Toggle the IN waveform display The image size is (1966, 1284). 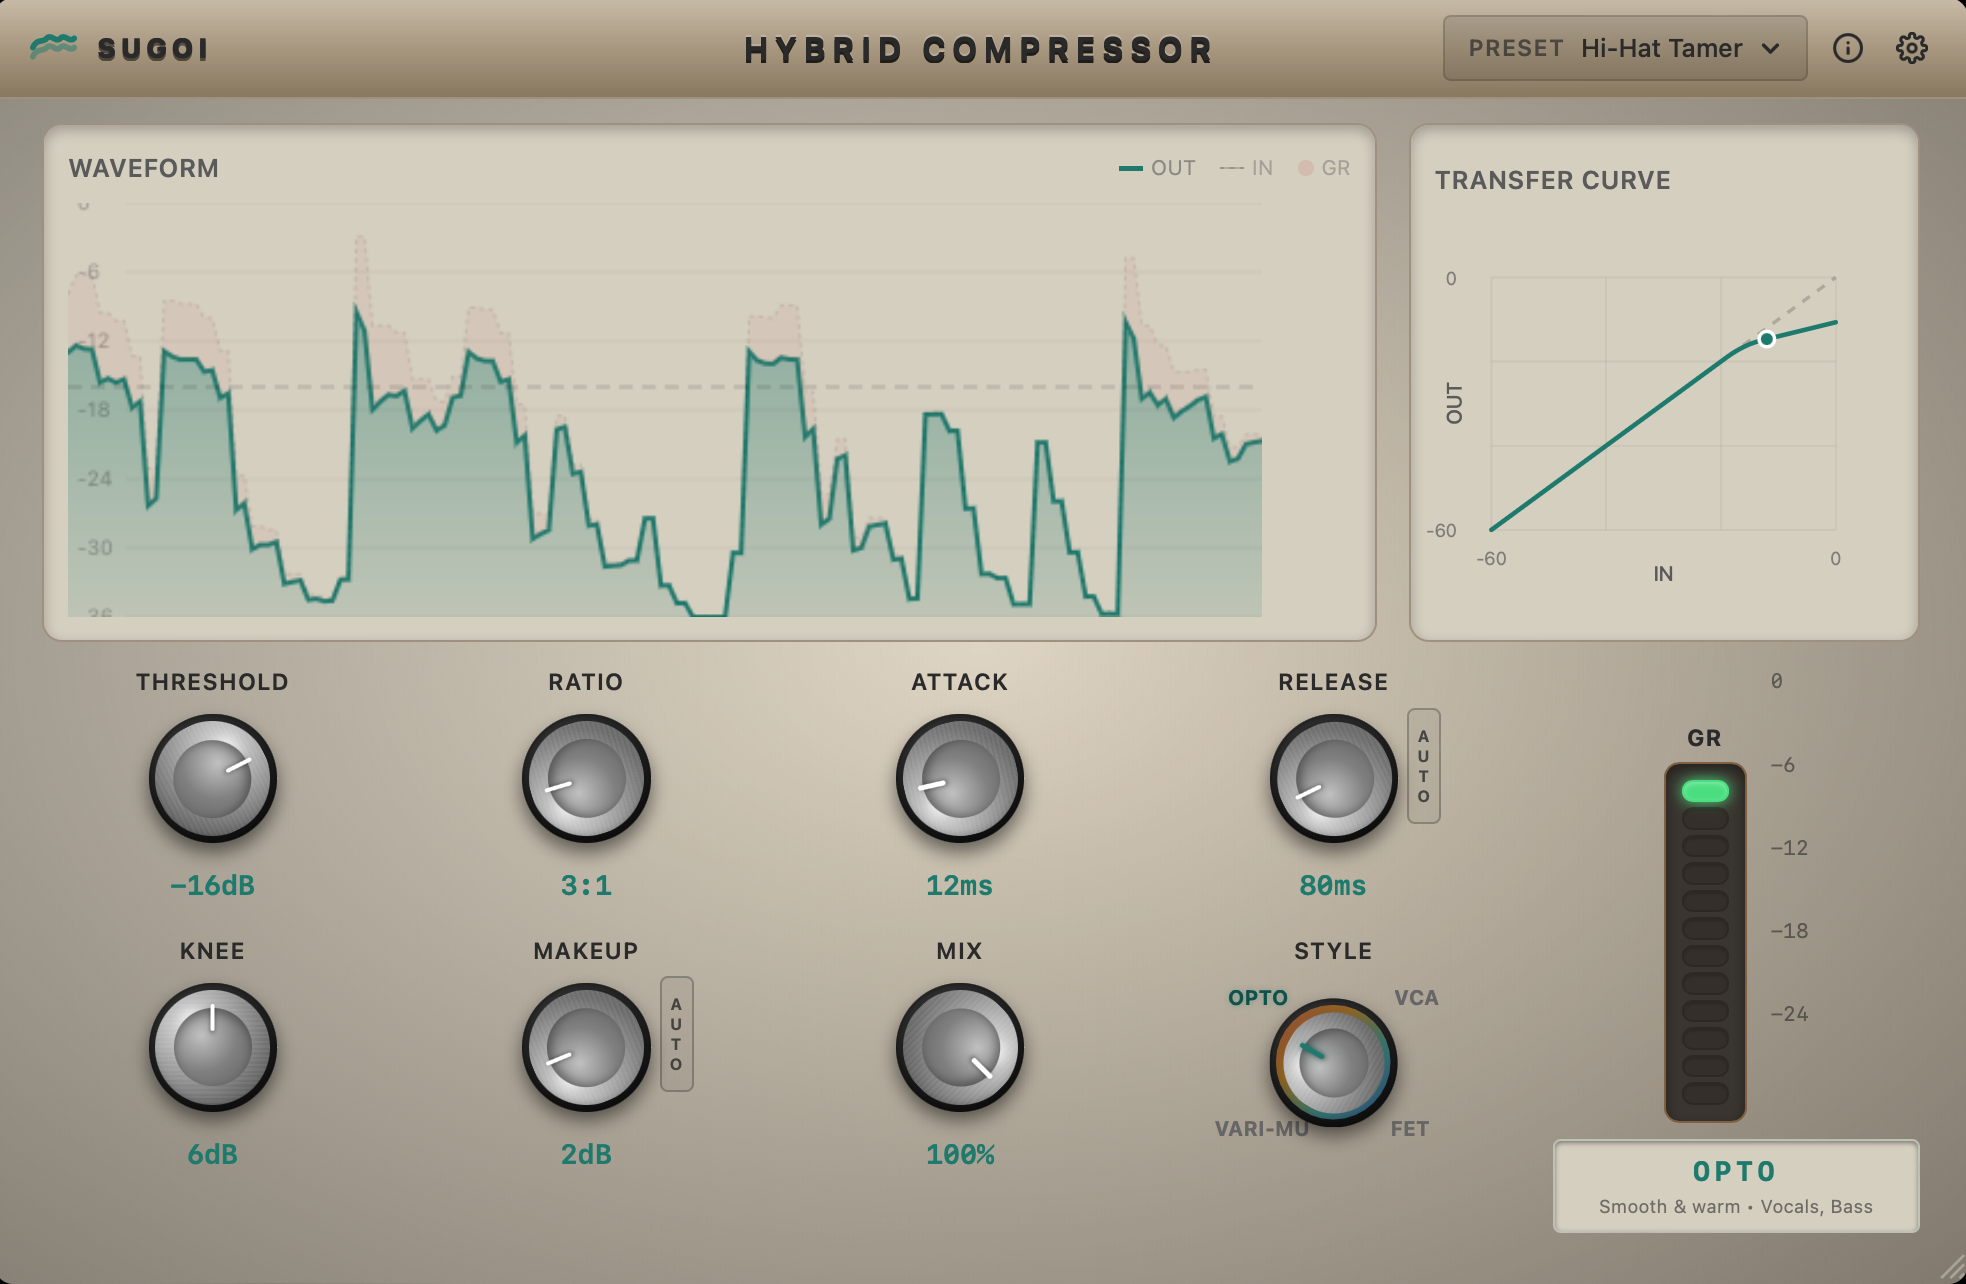[x=1247, y=167]
